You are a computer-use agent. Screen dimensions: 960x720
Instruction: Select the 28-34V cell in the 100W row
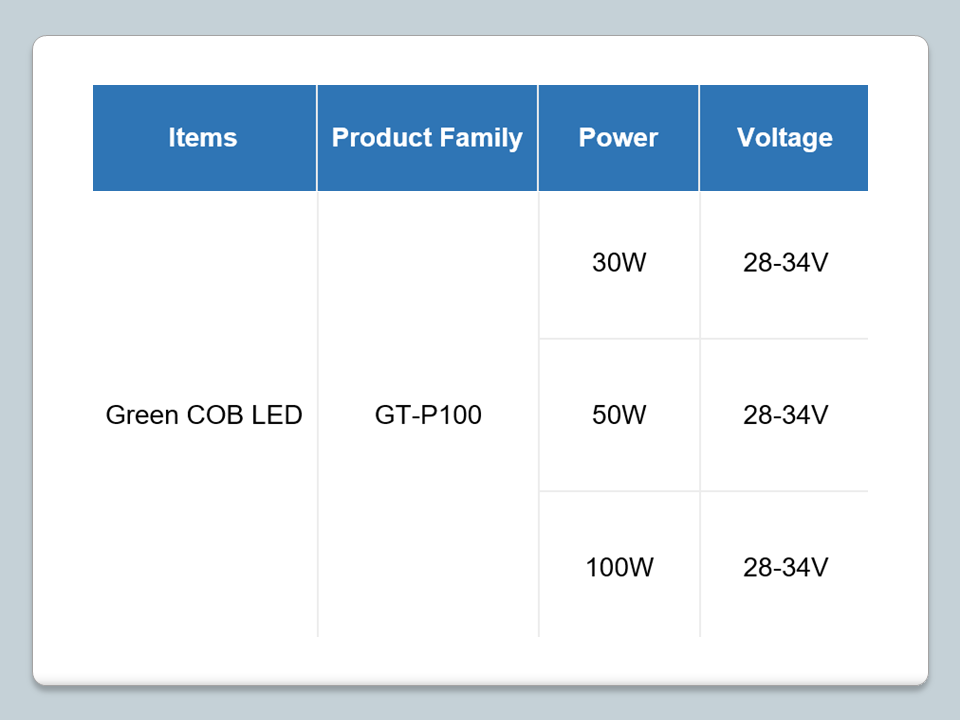tap(785, 567)
